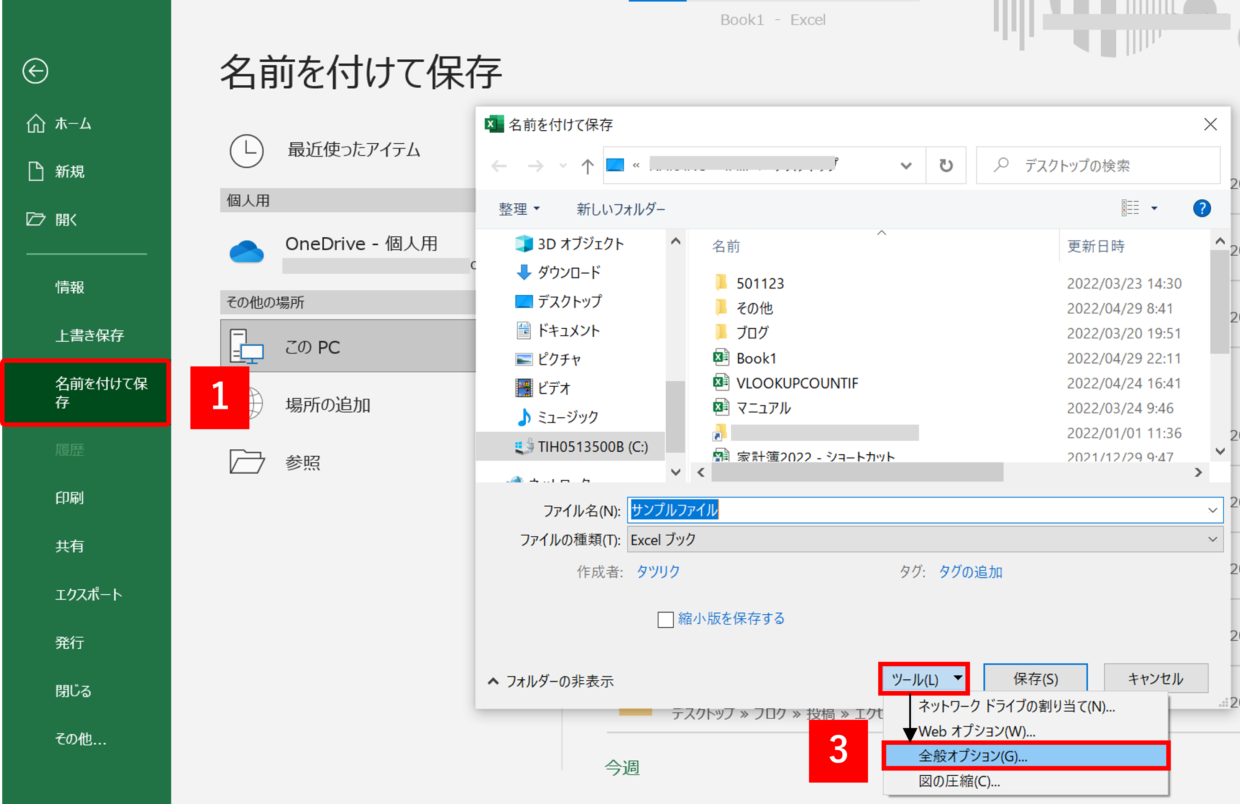The image size is (1240, 804).
Task: Open the ツール(L) dropdown button
Action: tap(925, 679)
